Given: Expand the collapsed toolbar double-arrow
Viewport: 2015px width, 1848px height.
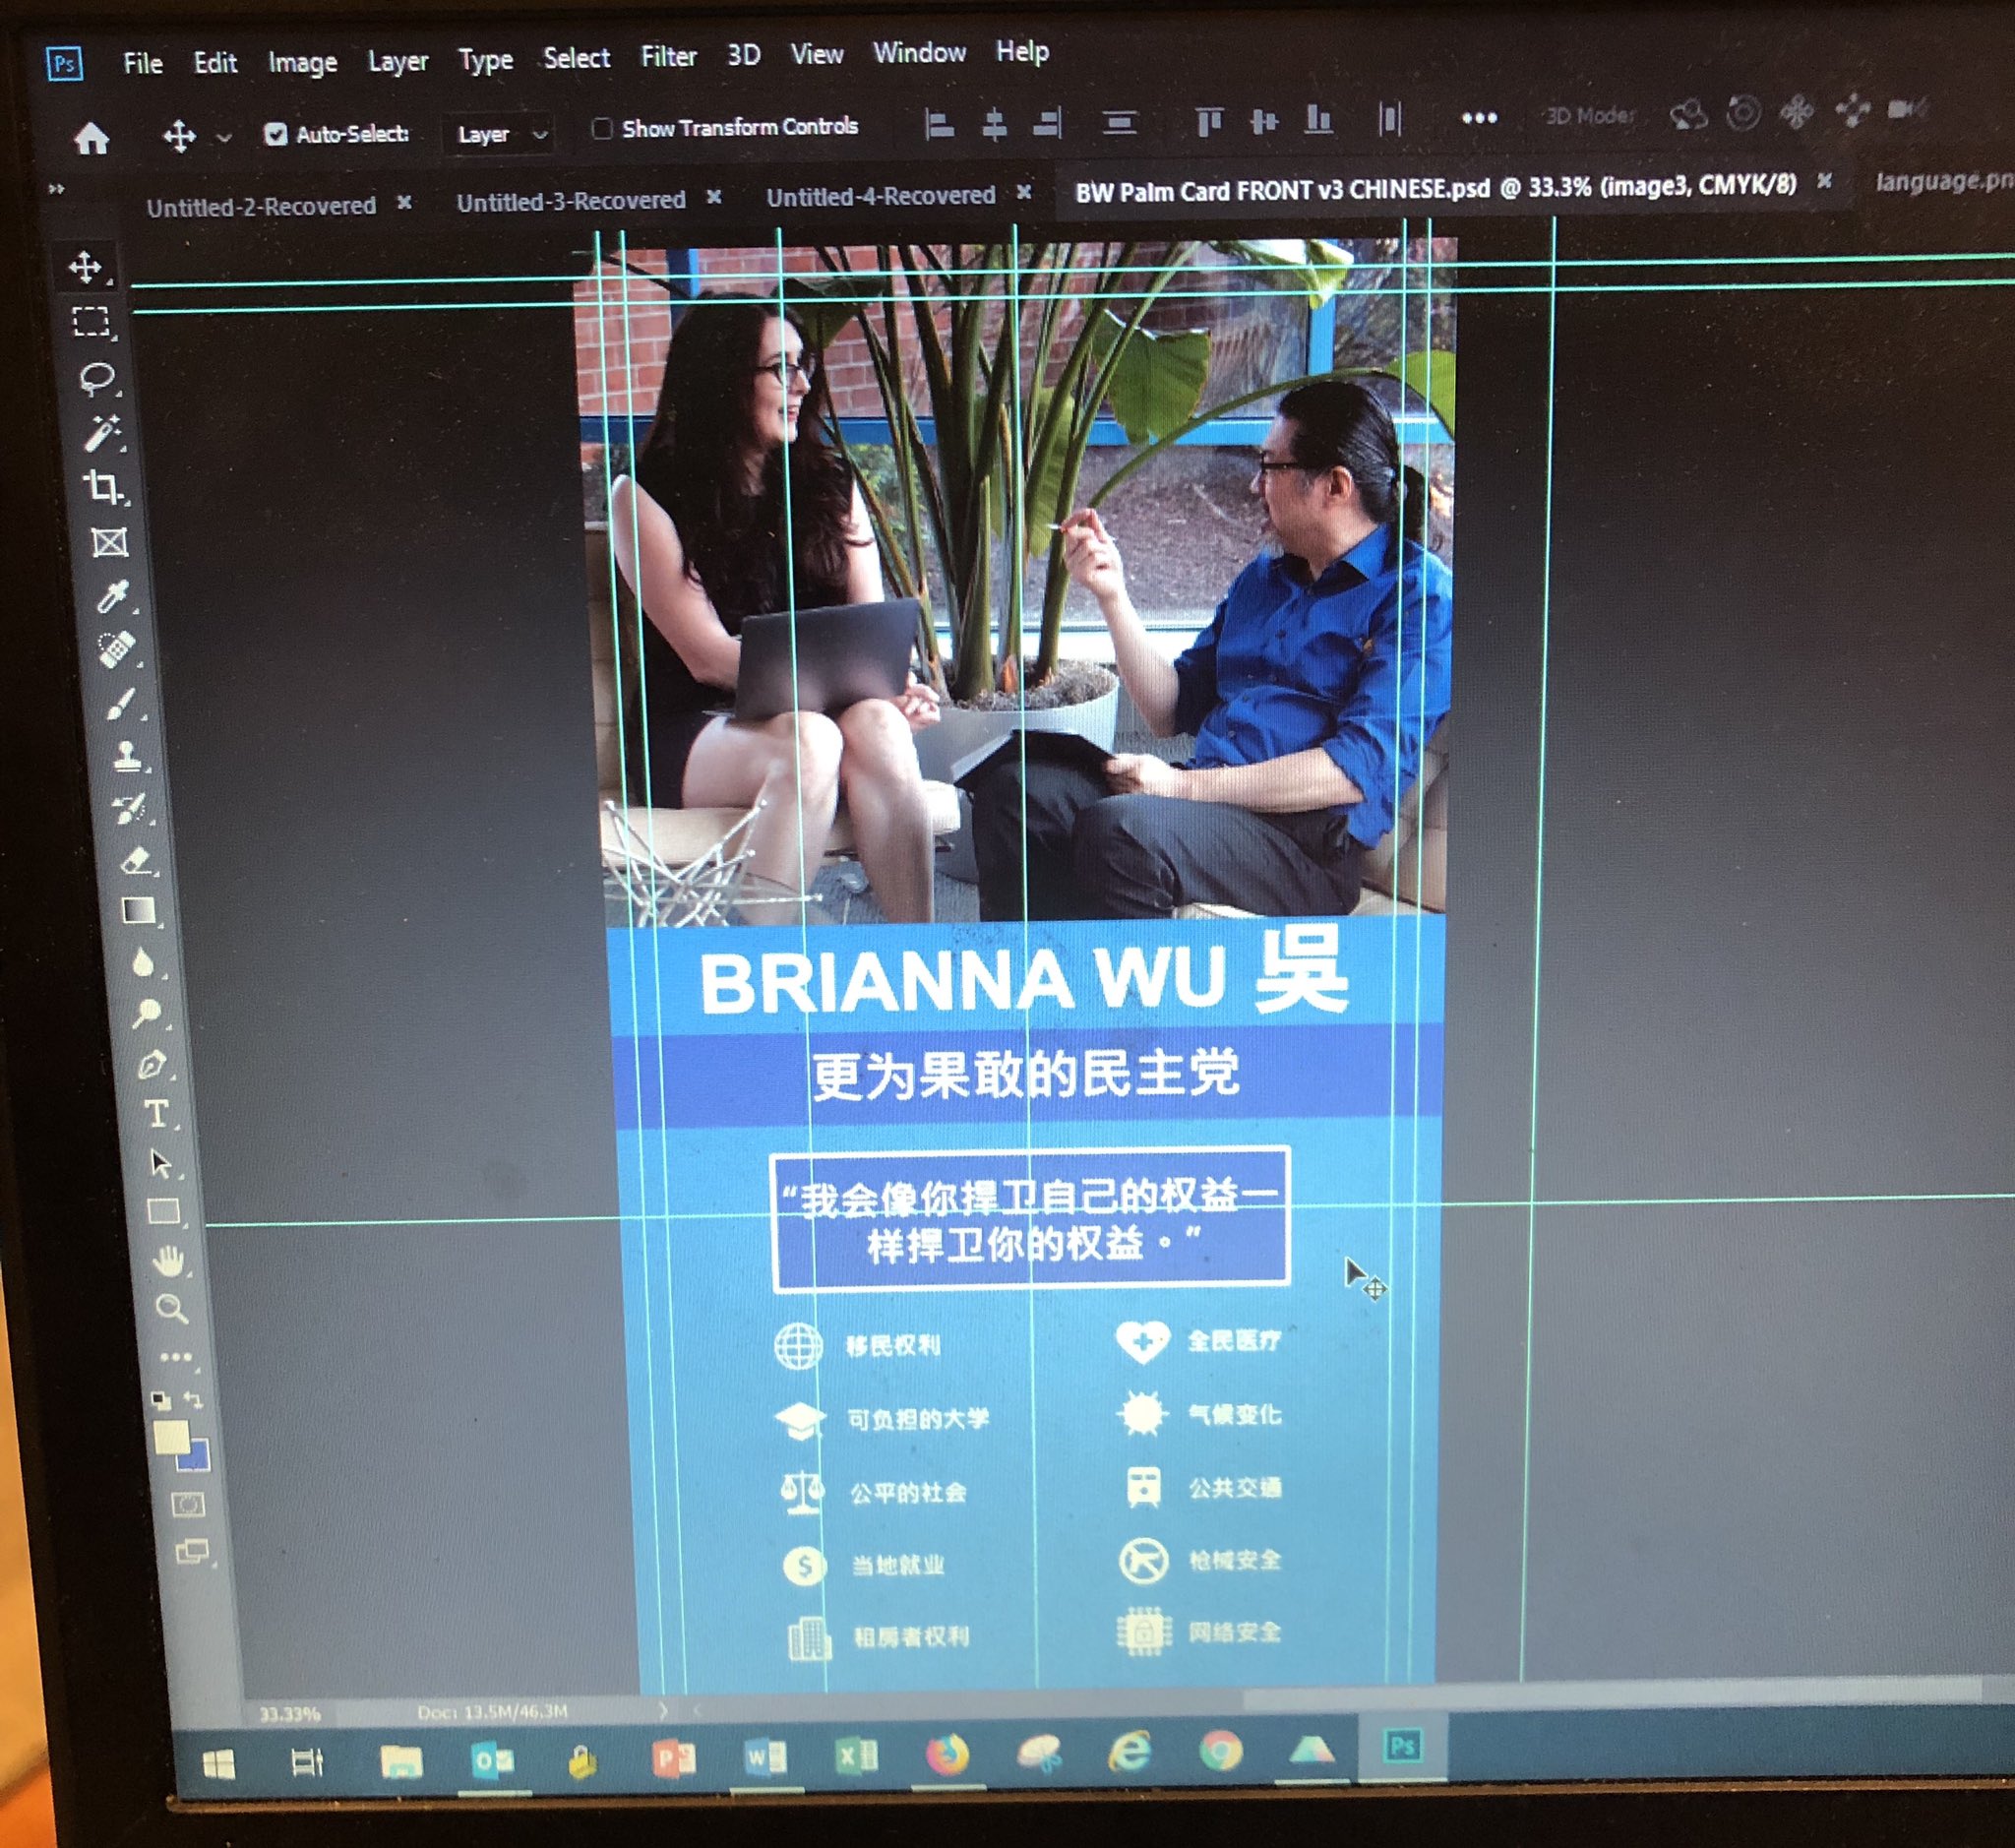Looking at the screenshot, I should coord(57,188).
